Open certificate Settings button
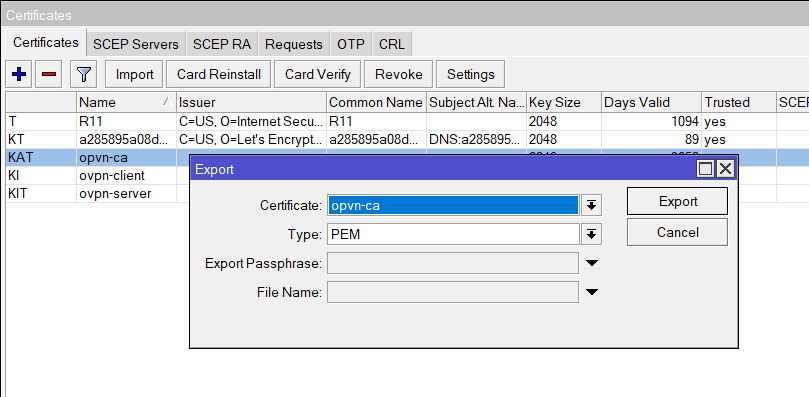This screenshot has height=397, width=809. click(470, 74)
